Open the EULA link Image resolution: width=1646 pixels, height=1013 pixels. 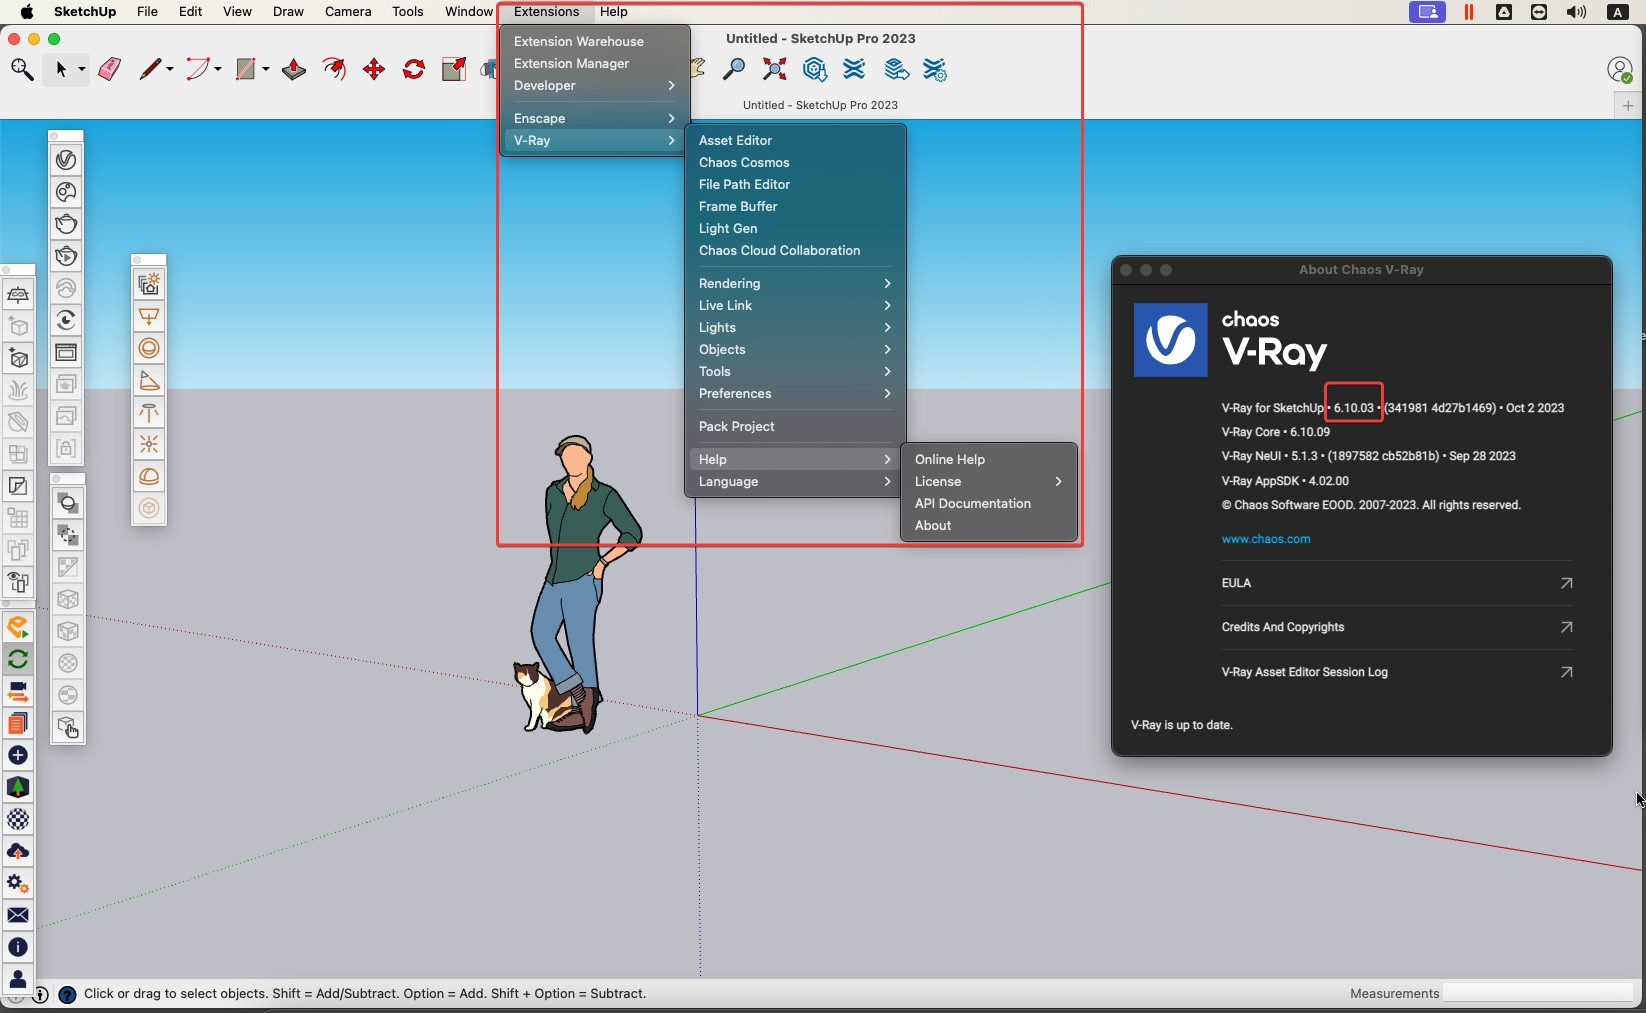click(1396, 583)
